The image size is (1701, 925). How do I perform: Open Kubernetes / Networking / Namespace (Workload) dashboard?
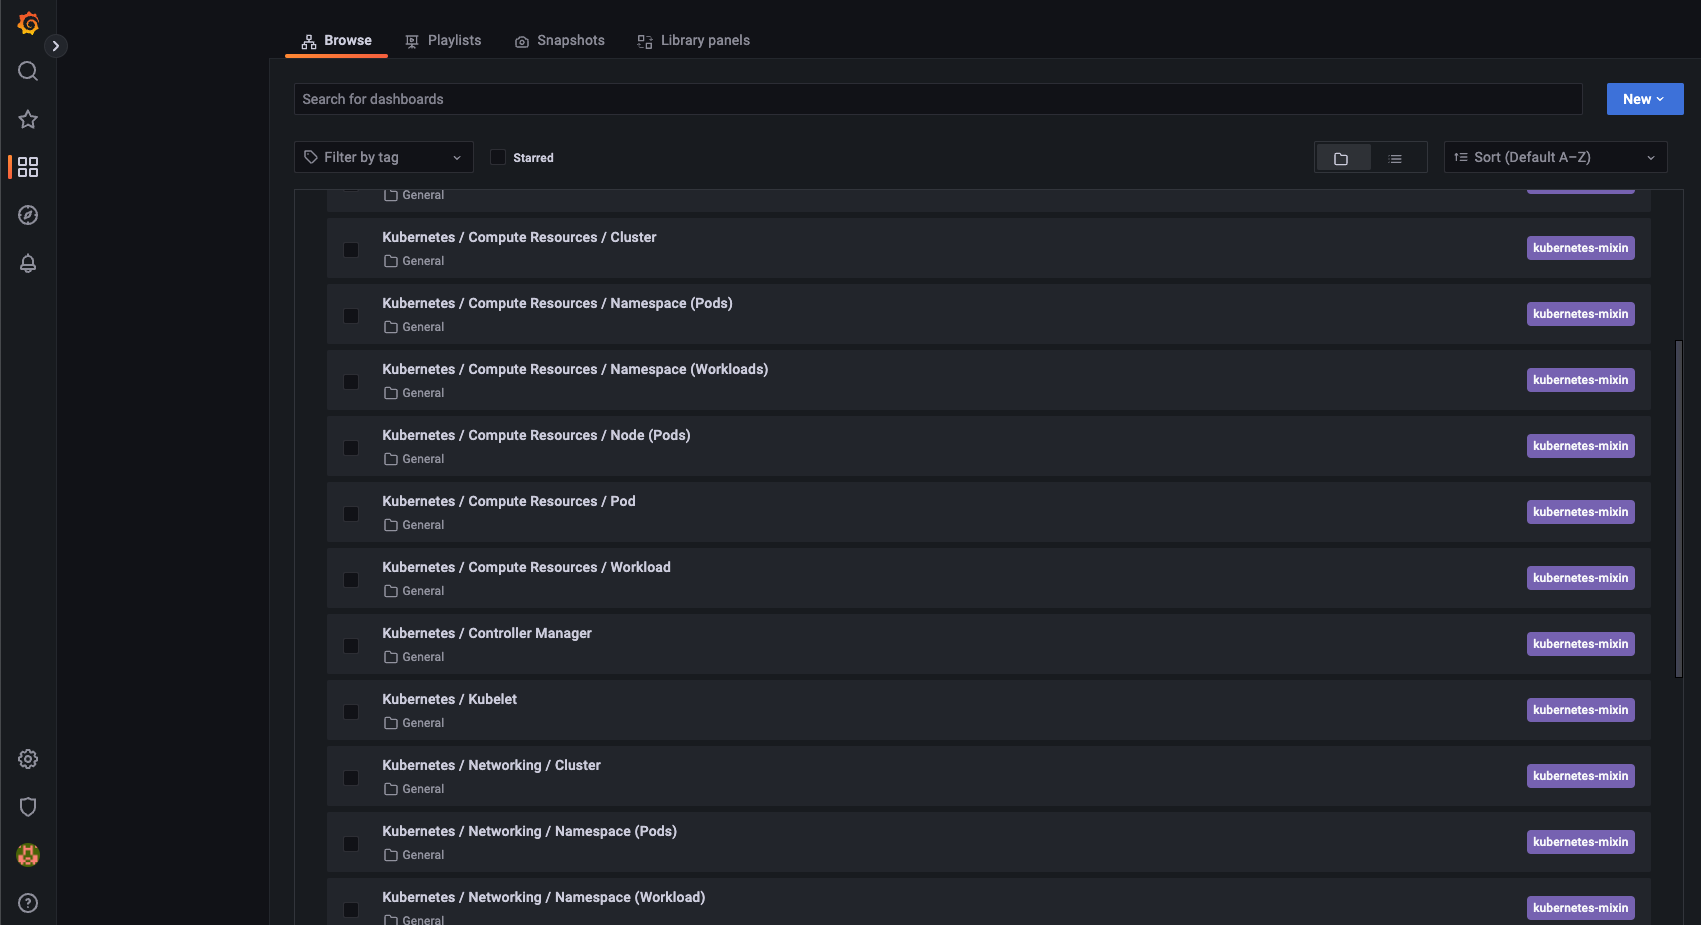(x=544, y=897)
